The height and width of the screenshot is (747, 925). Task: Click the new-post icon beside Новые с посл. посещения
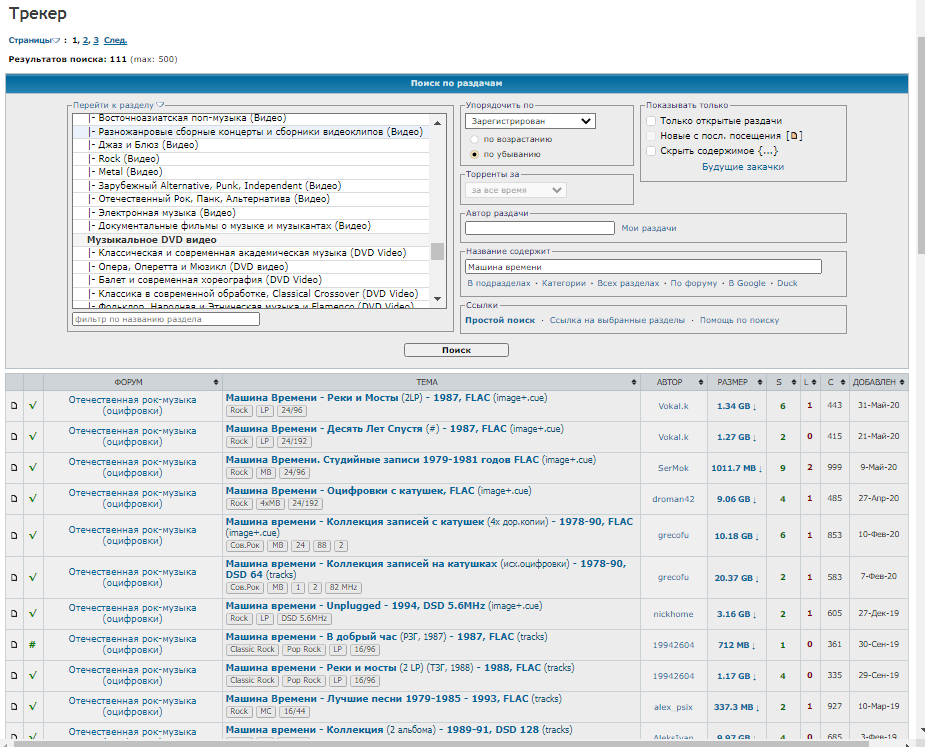794,136
